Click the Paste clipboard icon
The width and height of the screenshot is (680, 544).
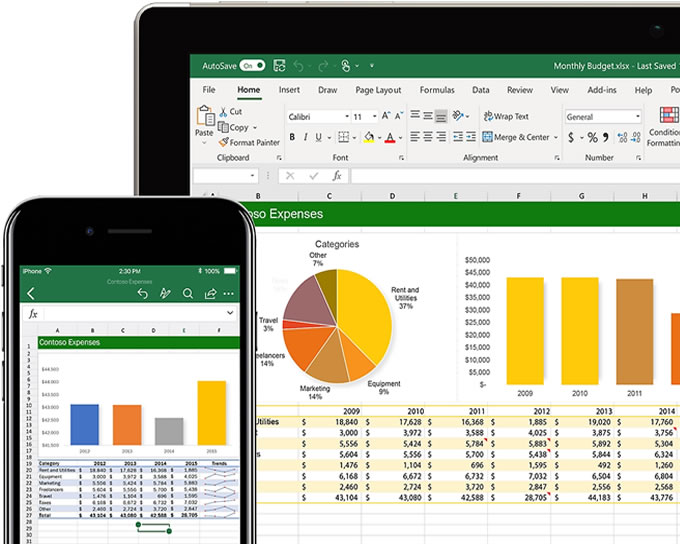tap(205, 116)
